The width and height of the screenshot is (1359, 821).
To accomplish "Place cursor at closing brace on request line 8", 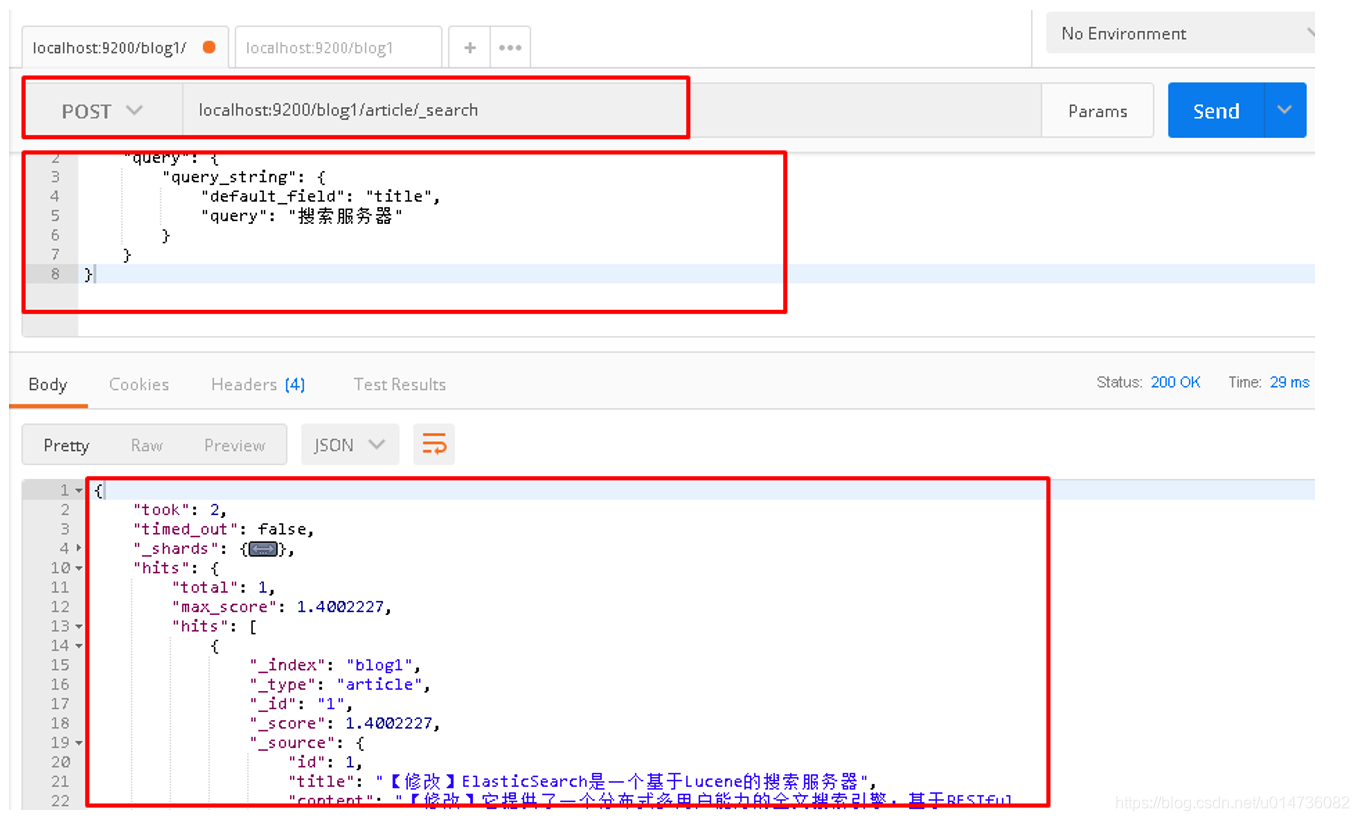I will (x=88, y=274).
